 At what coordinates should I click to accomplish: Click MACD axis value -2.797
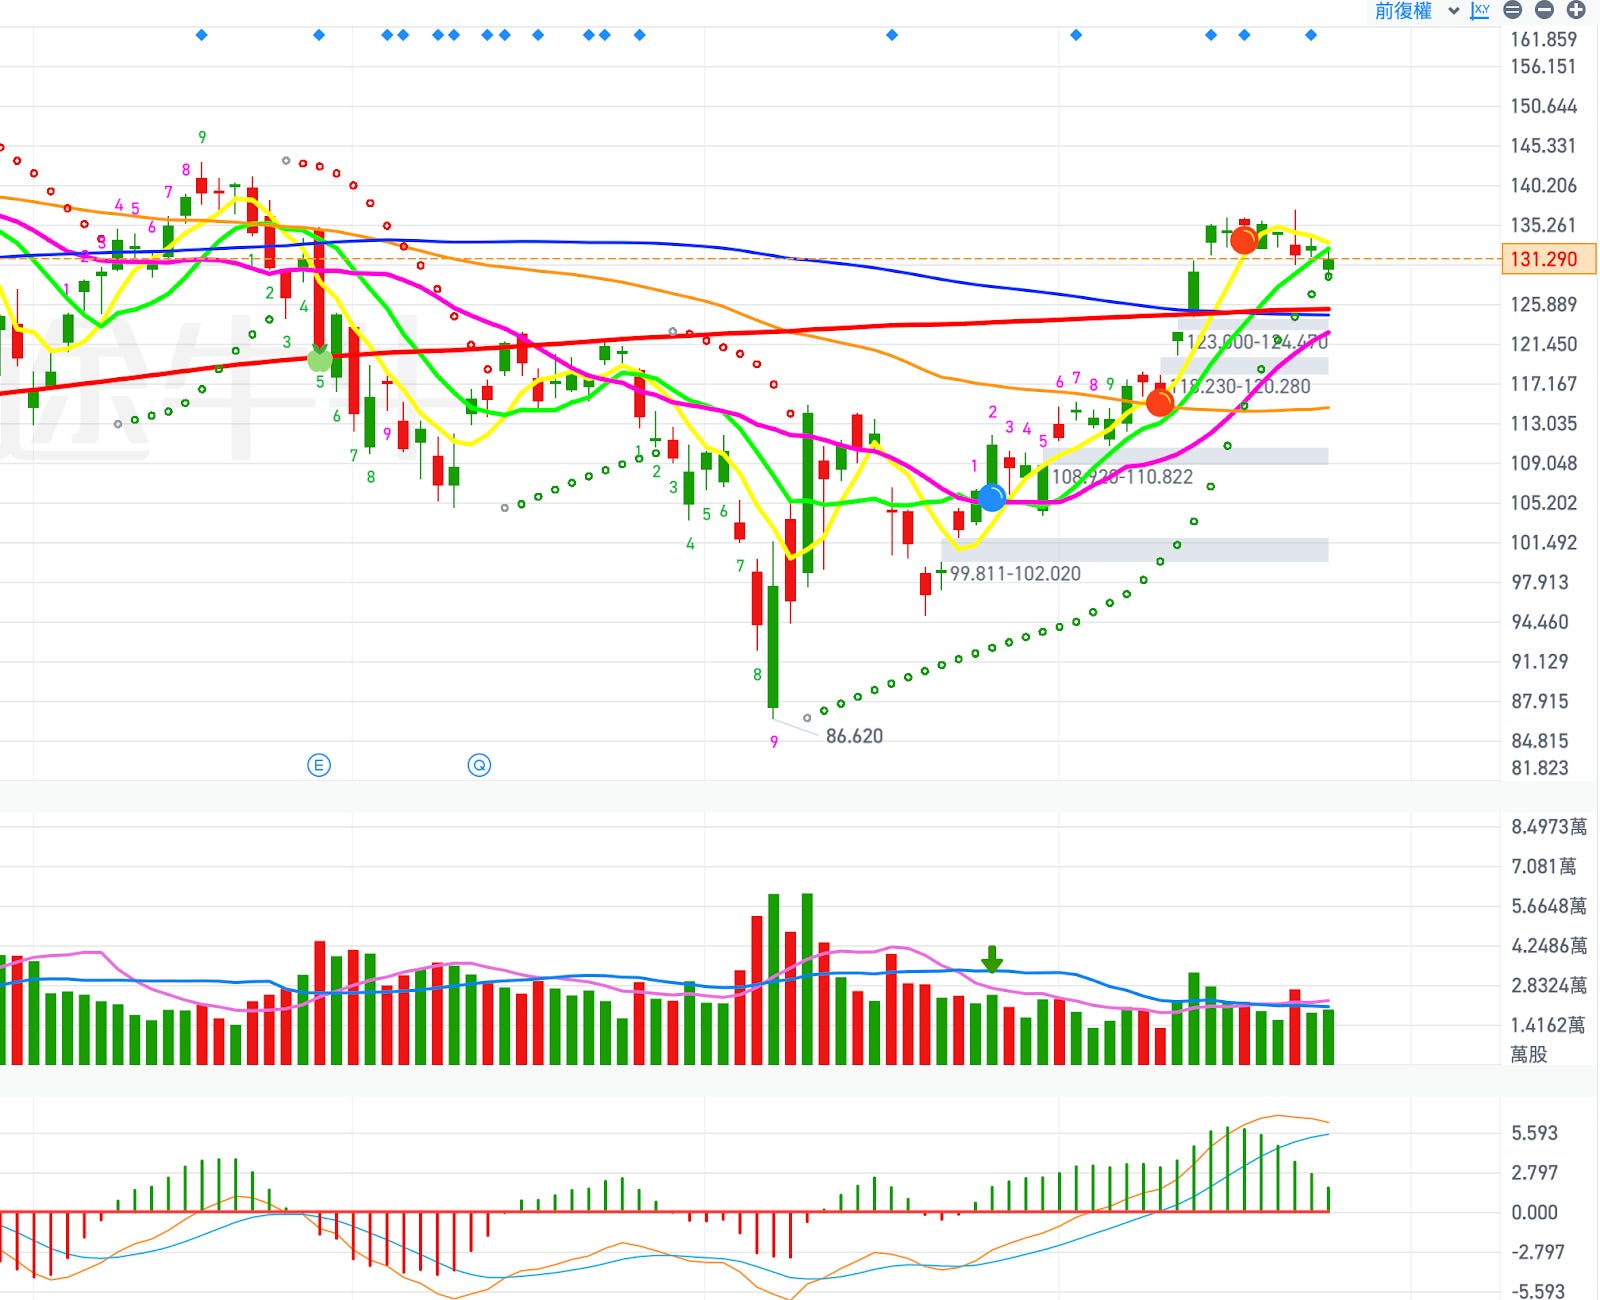point(1537,1252)
